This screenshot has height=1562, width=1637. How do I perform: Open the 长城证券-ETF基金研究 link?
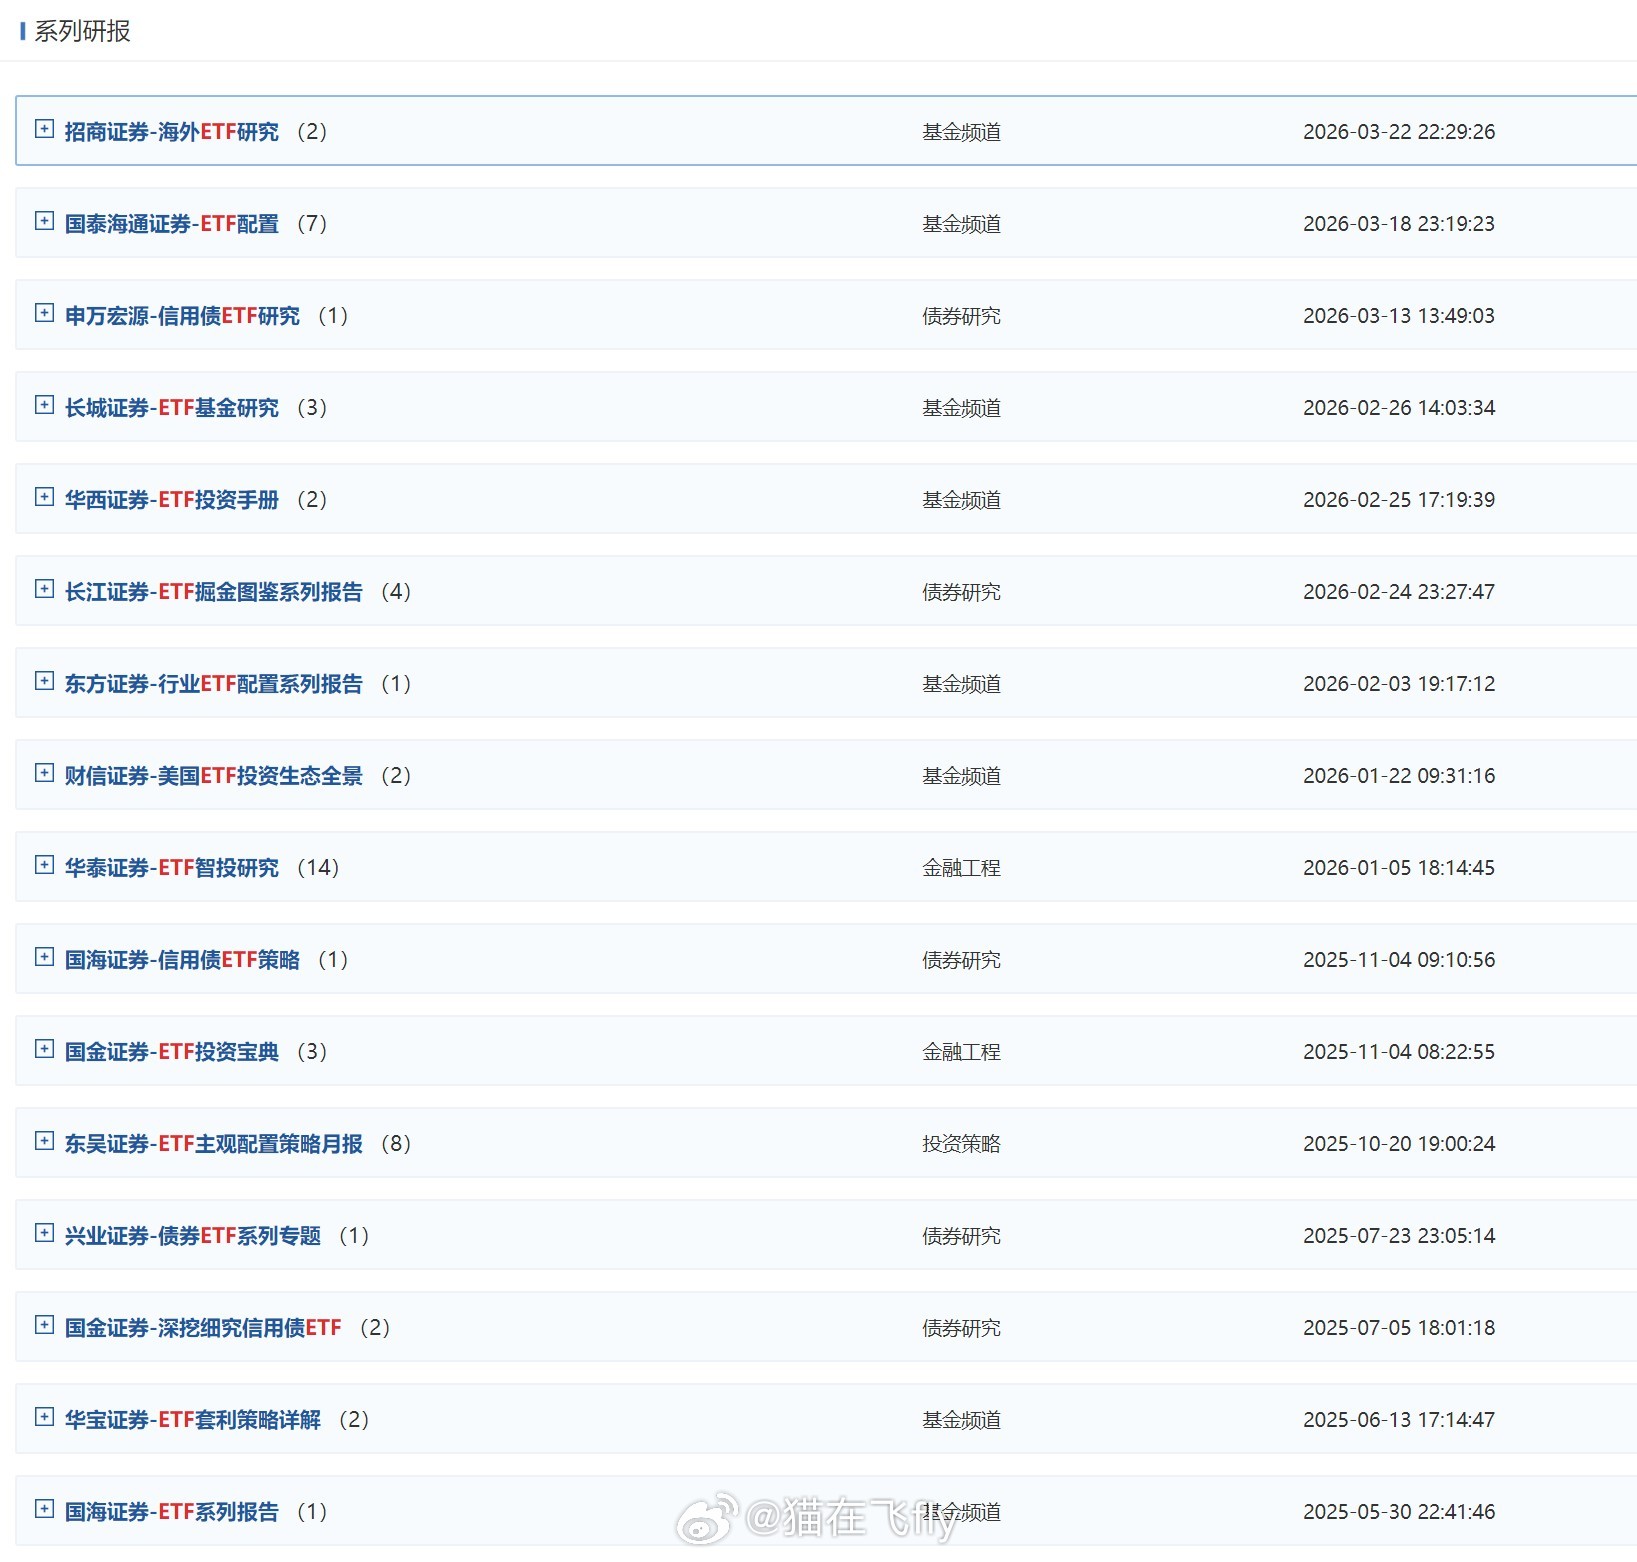pyautogui.click(x=172, y=408)
